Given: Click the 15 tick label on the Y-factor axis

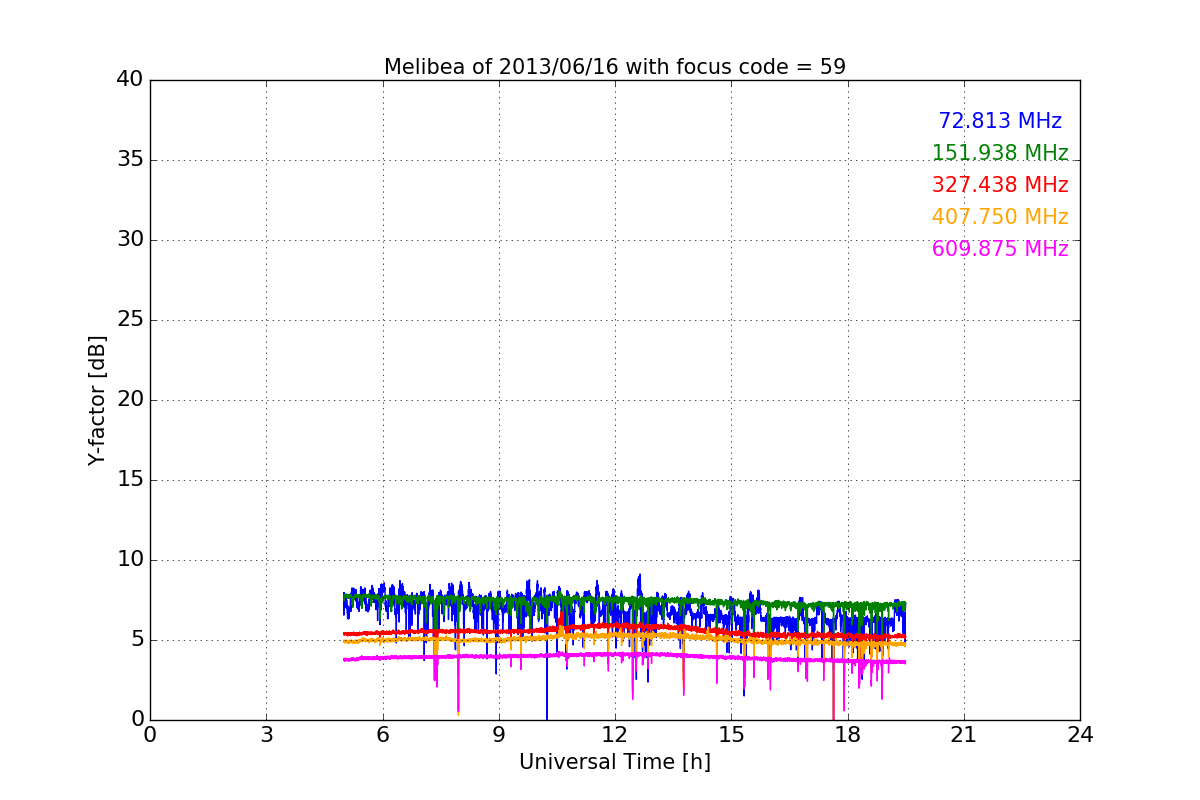Looking at the screenshot, I should click(x=129, y=480).
